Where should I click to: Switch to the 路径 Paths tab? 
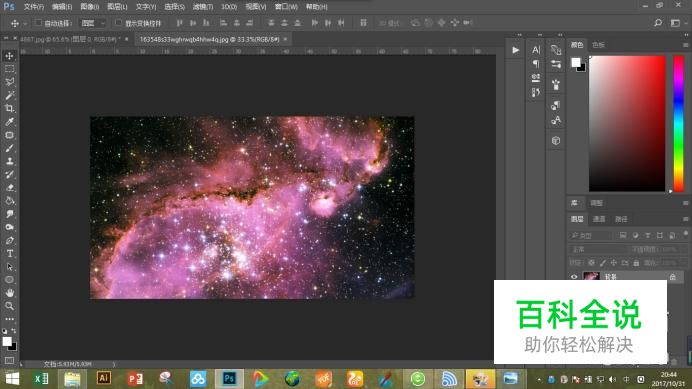(621, 219)
